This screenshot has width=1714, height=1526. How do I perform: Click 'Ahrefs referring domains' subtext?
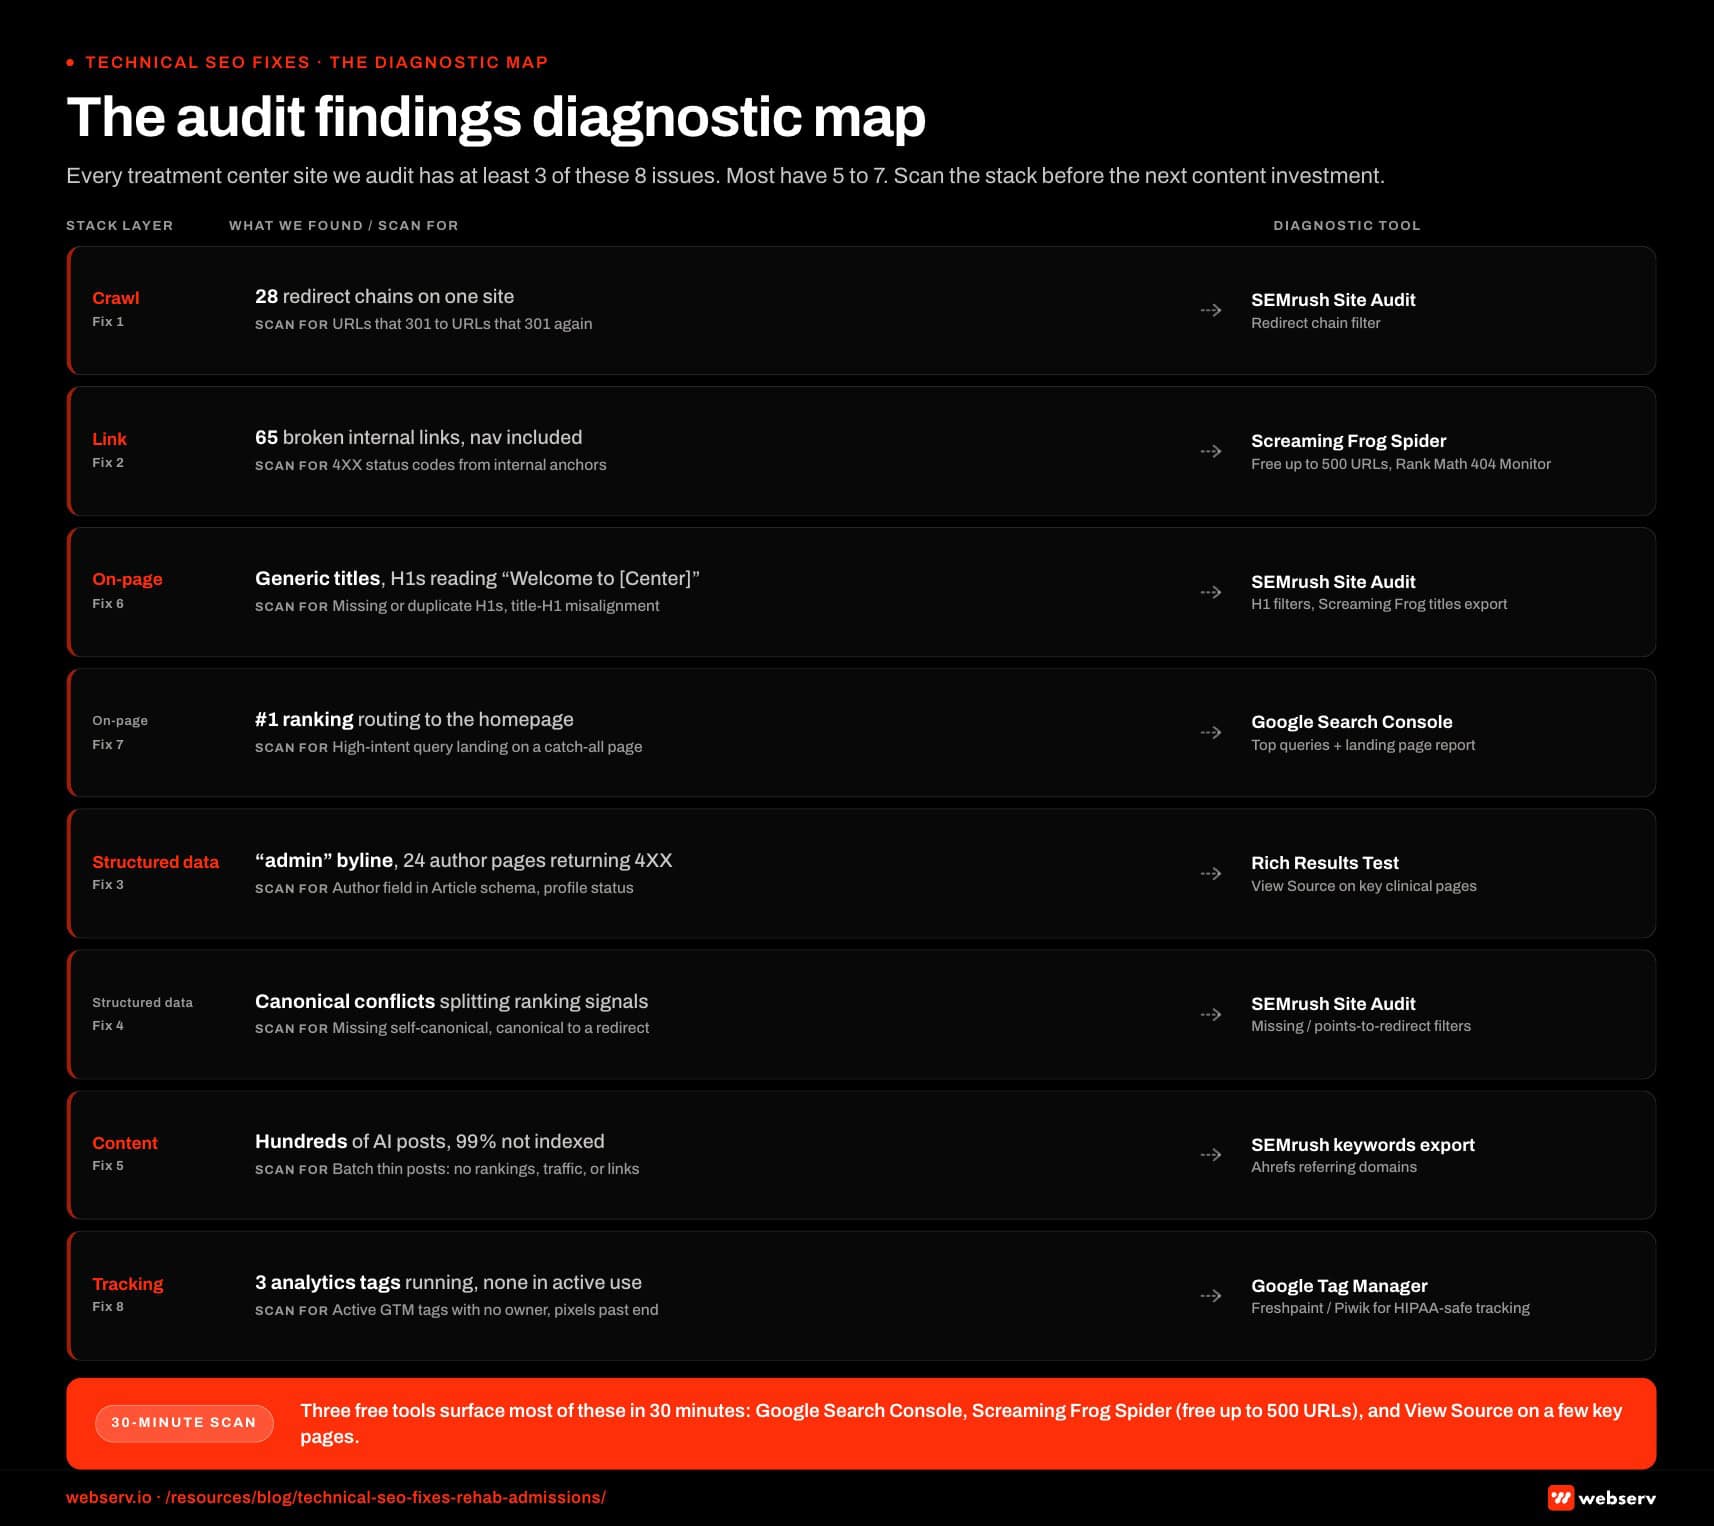[x=1334, y=1167]
